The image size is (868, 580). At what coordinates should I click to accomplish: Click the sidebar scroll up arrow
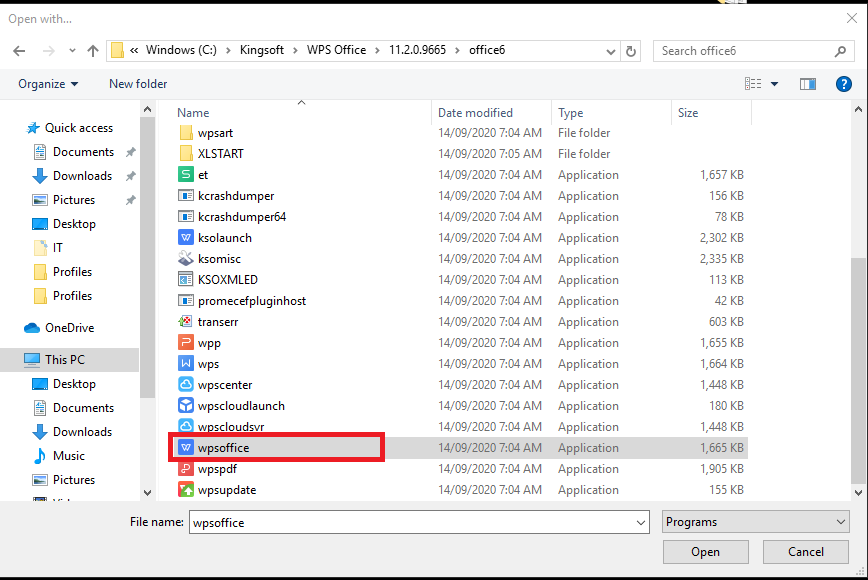(147, 110)
